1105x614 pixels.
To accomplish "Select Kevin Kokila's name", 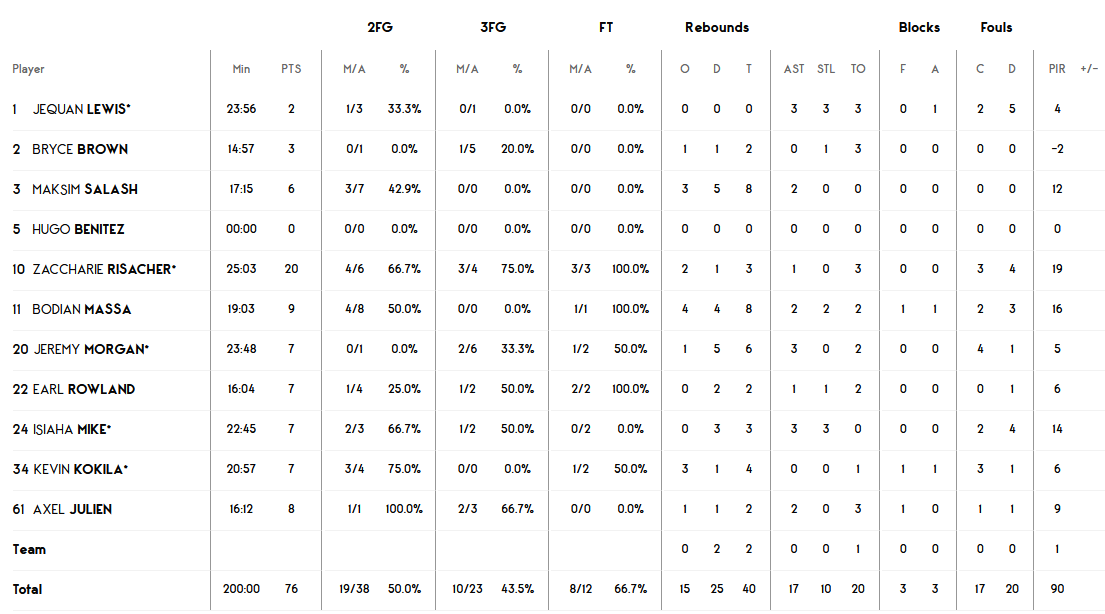I will tap(81, 469).
